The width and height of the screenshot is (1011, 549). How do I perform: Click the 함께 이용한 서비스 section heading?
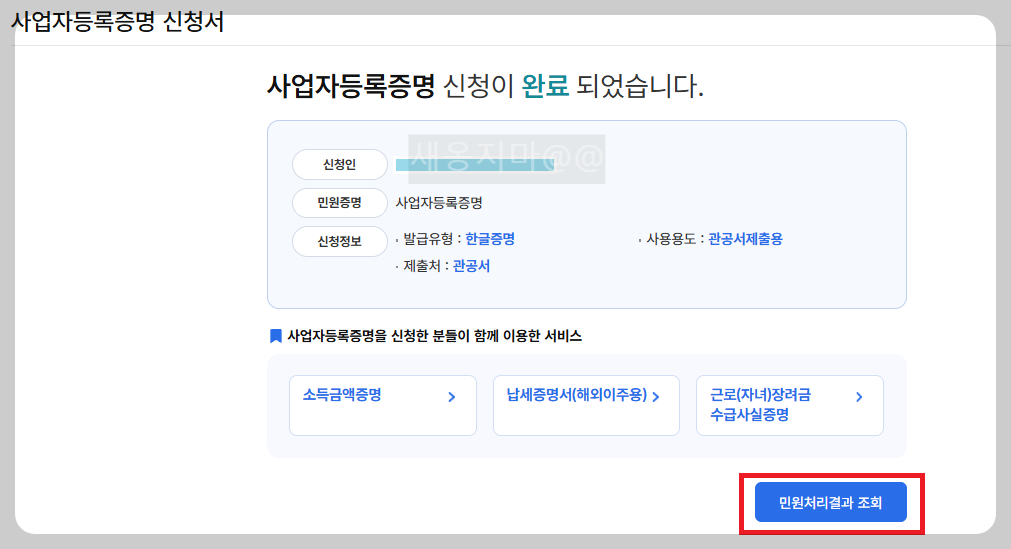coord(434,335)
